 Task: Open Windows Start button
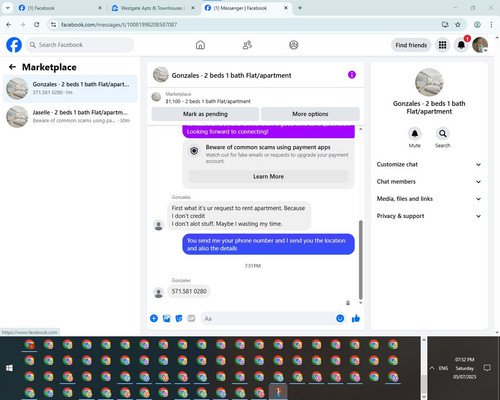9,368
